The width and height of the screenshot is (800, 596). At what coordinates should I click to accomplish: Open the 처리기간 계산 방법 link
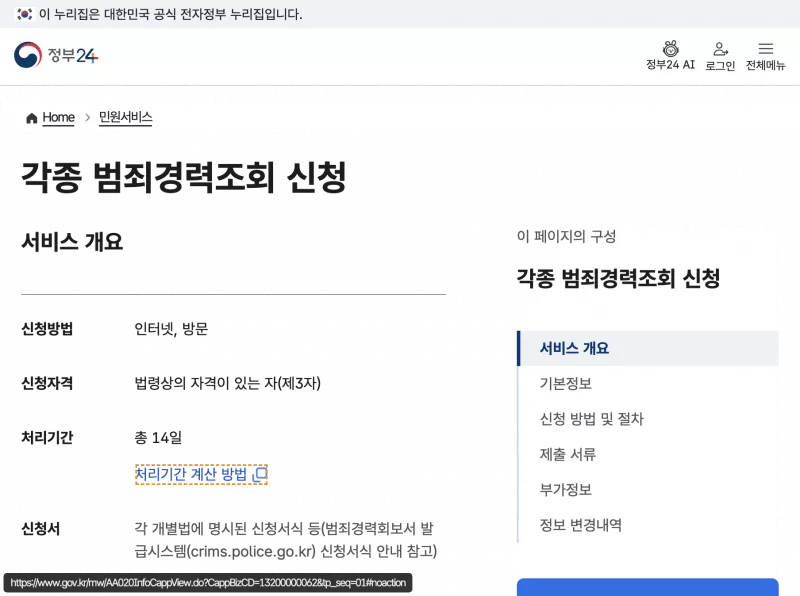(201, 475)
